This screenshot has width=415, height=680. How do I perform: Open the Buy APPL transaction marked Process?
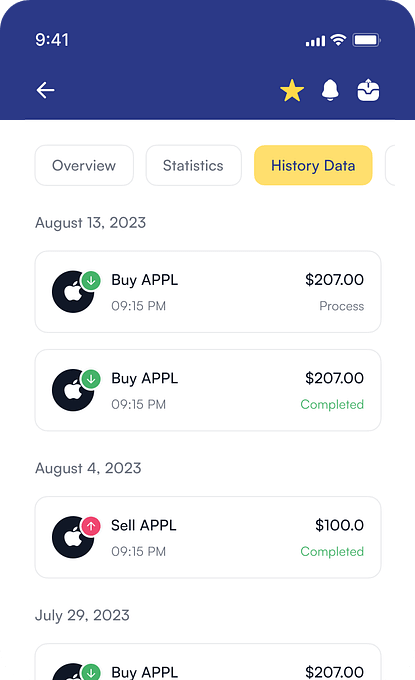tap(208, 292)
